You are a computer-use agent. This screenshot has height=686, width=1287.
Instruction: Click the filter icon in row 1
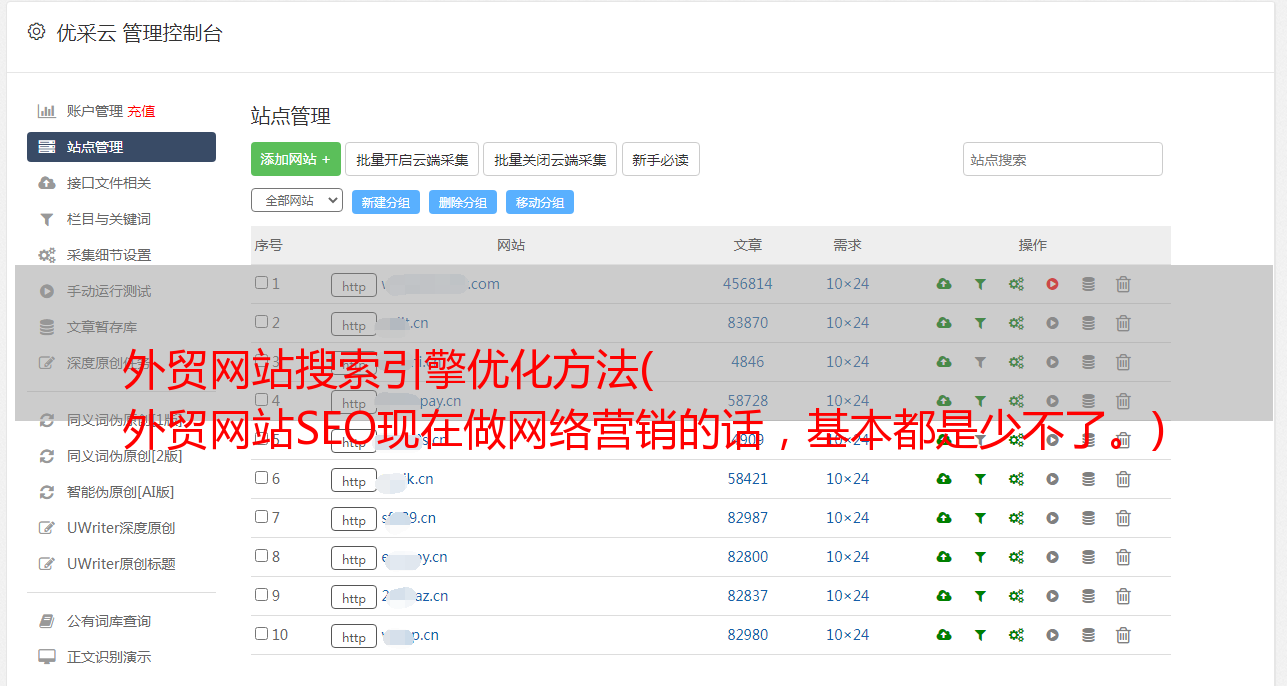tap(980, 284)
